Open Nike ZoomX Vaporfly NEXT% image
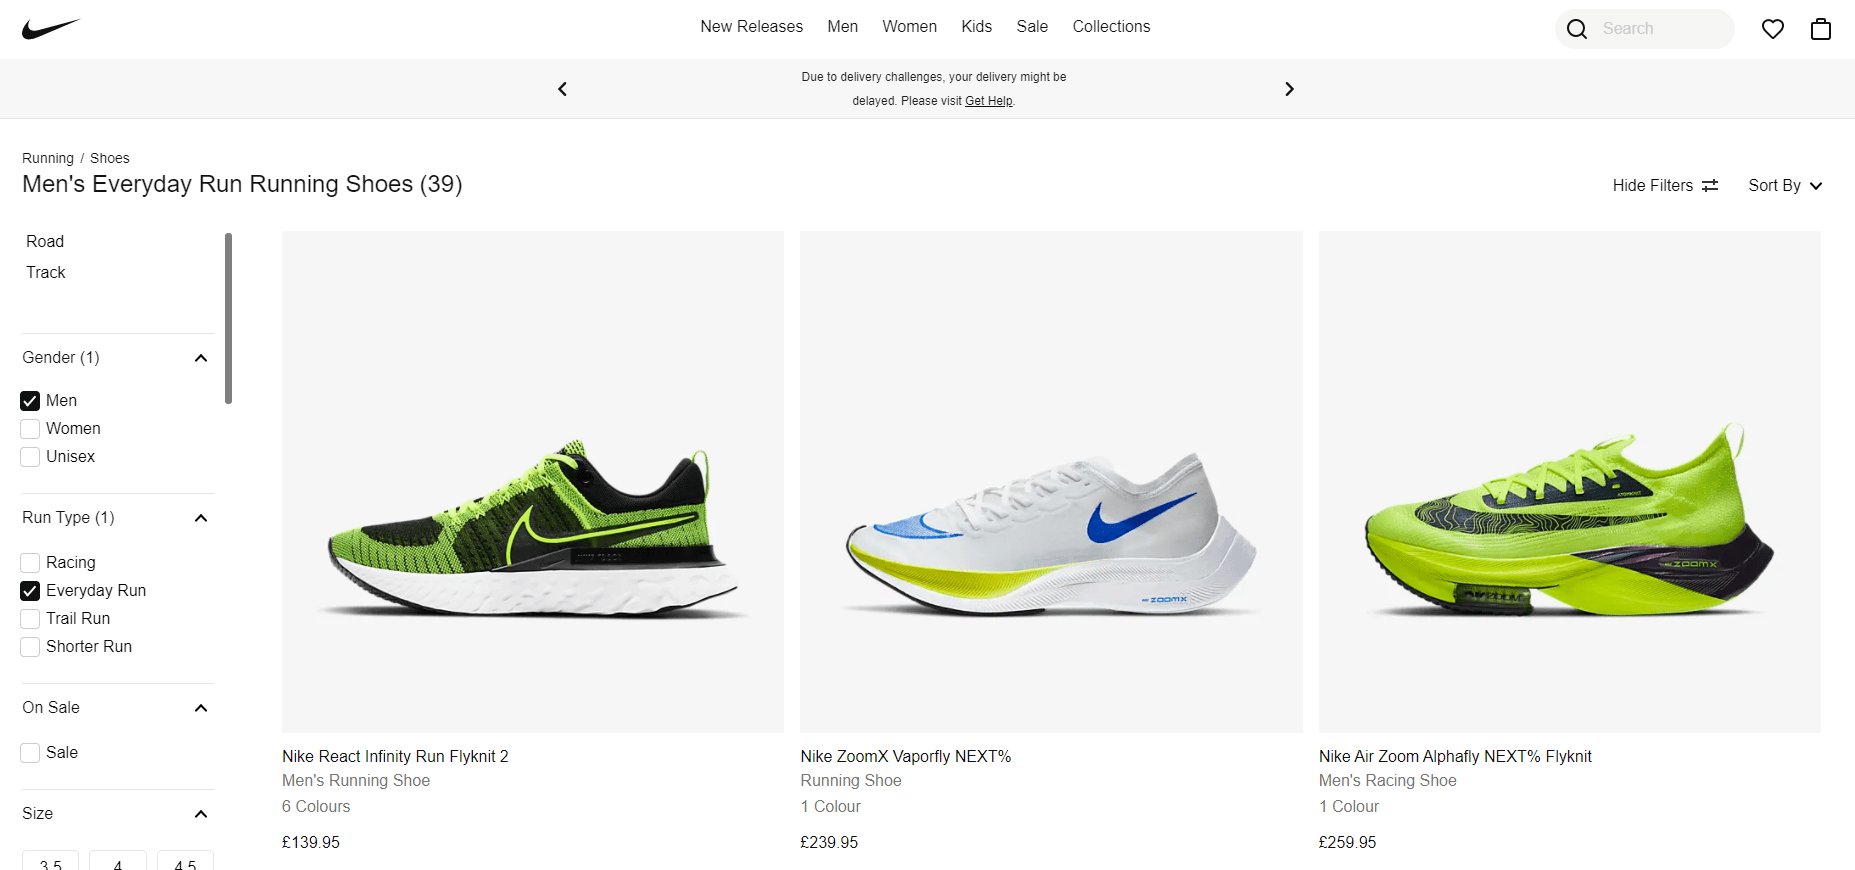The width and height of the screenshot is (1855, 870). coord(1051,482)
